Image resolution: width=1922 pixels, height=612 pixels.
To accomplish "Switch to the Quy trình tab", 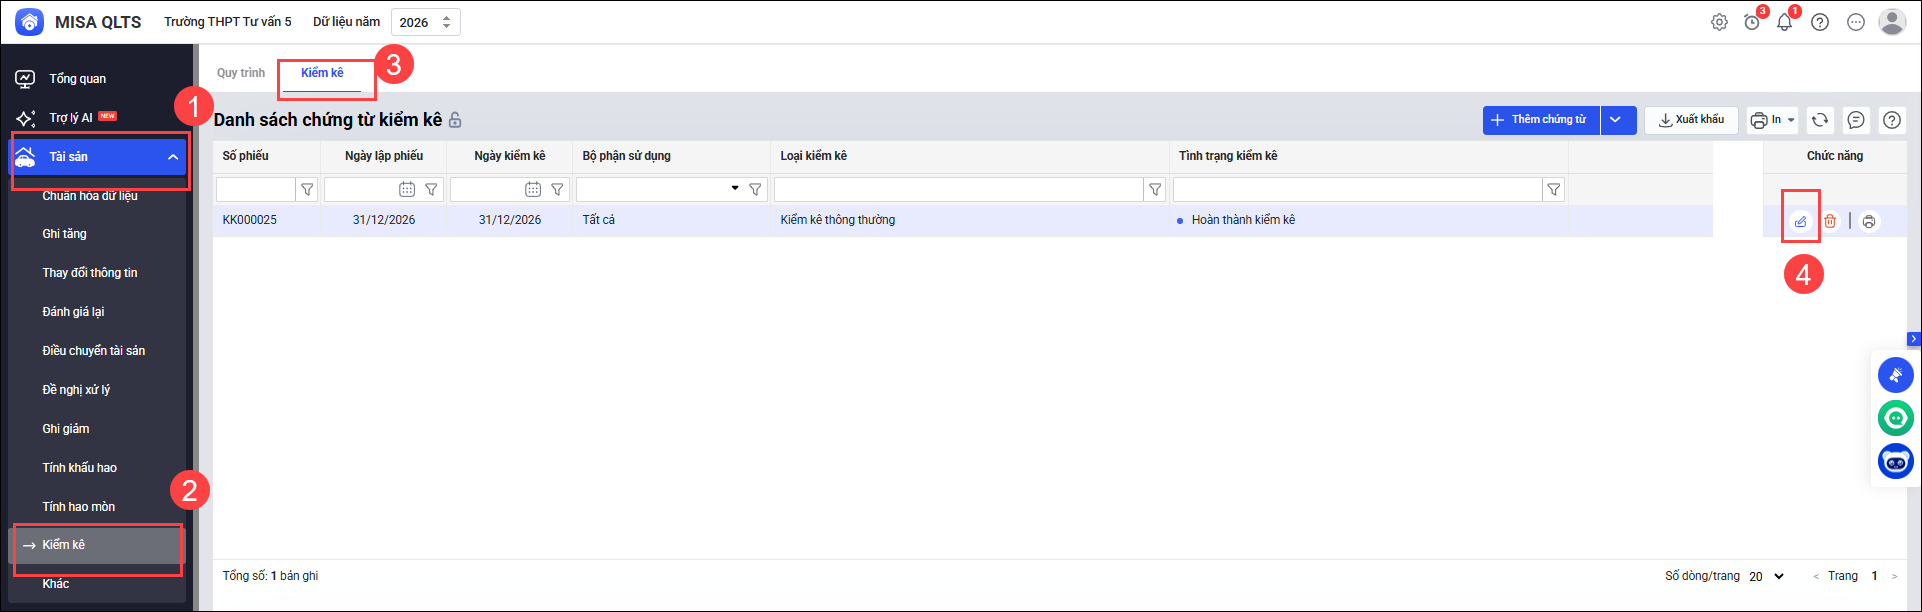I will click(x=241, y=73).
